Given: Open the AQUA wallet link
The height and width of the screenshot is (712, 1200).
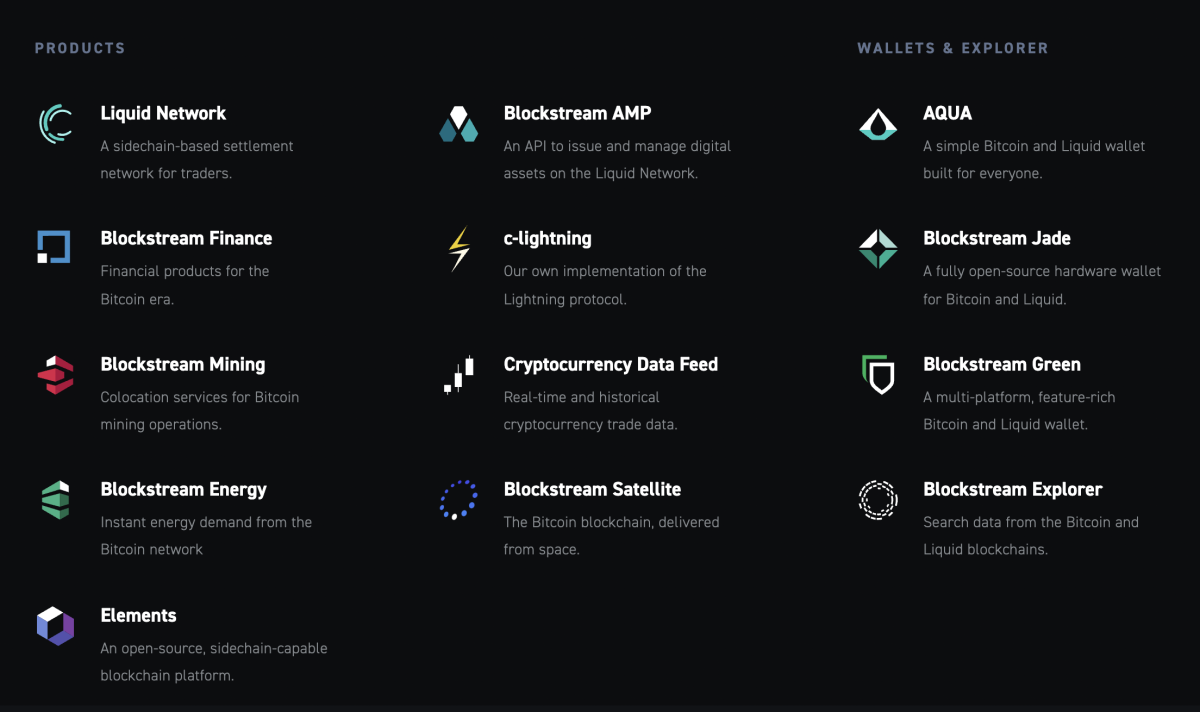Looking at the screenshot, I should coord(947,113).
